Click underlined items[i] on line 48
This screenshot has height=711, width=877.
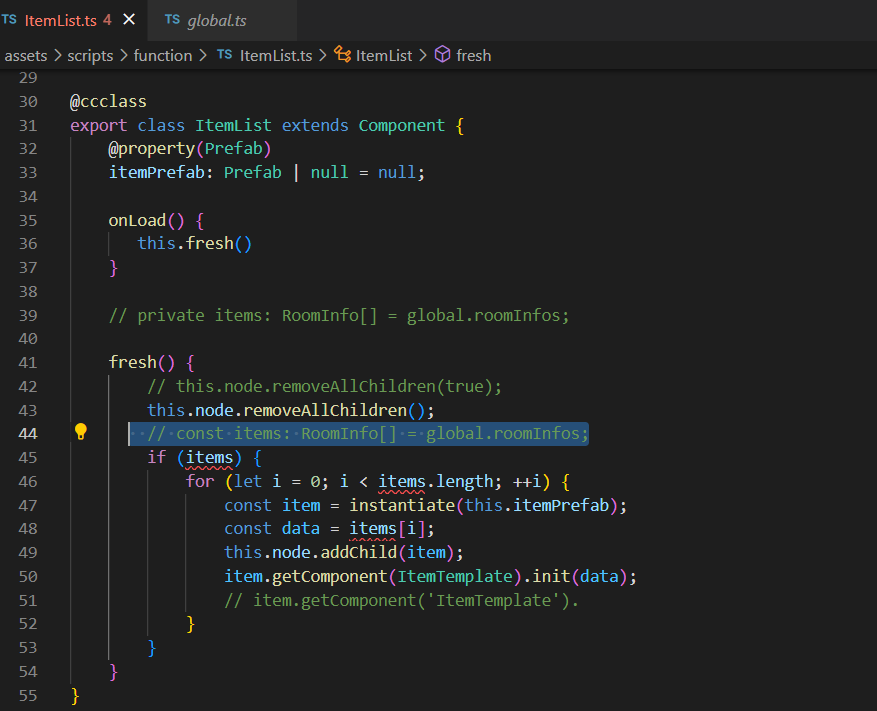coord(386,529)
